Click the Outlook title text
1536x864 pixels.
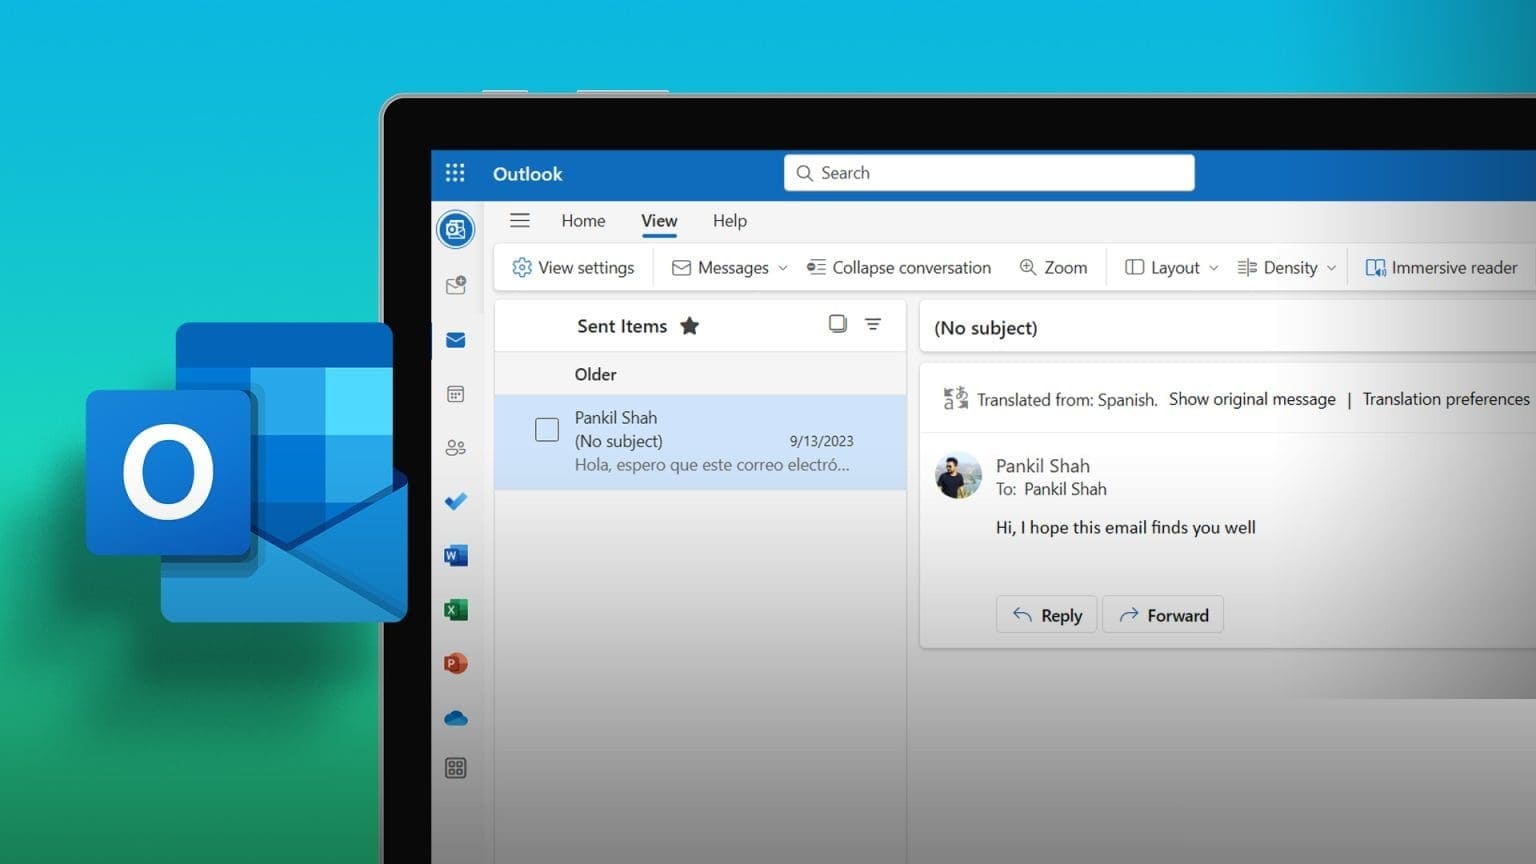528,174
